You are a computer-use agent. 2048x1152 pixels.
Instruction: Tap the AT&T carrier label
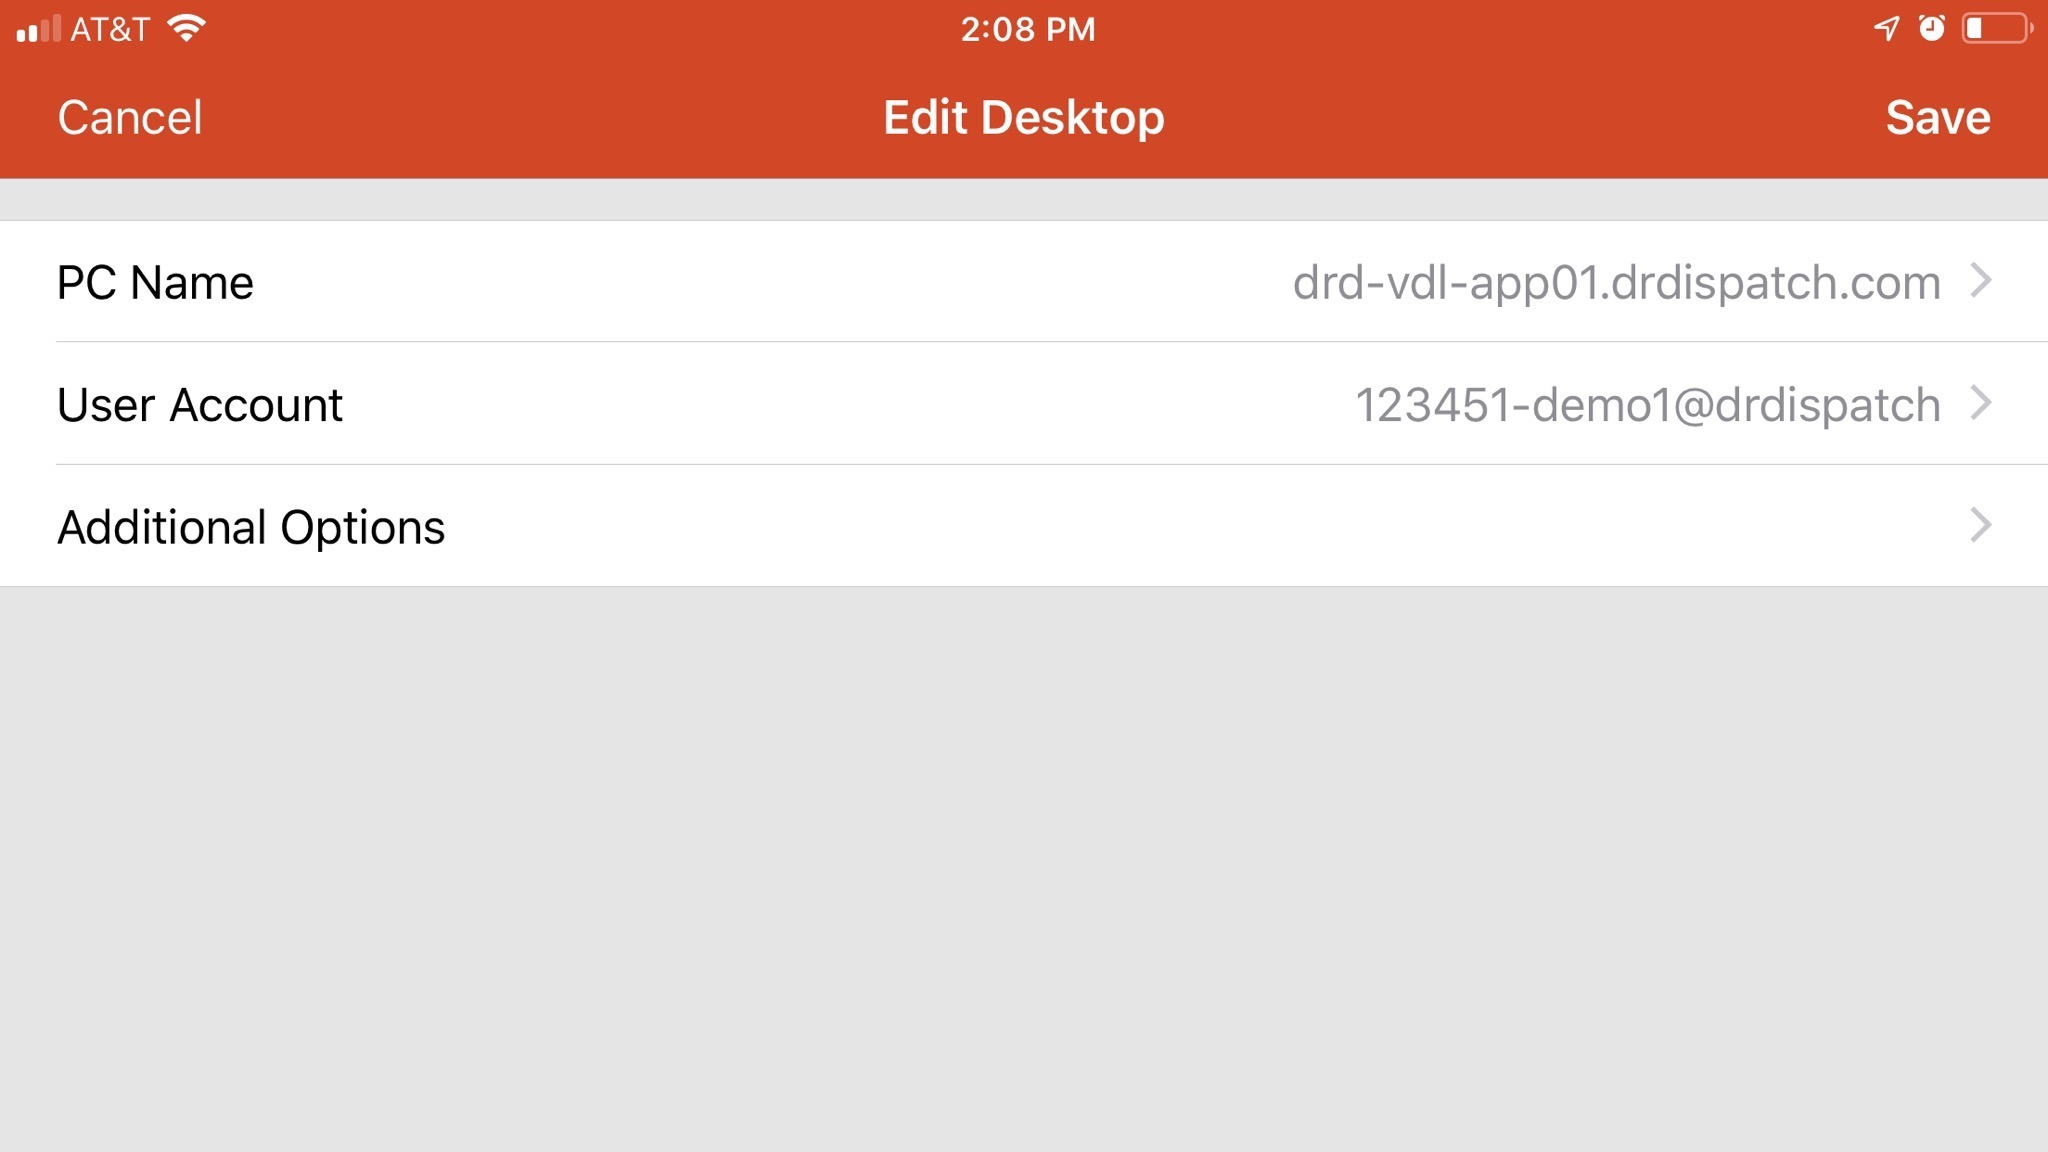pos(110,29)
